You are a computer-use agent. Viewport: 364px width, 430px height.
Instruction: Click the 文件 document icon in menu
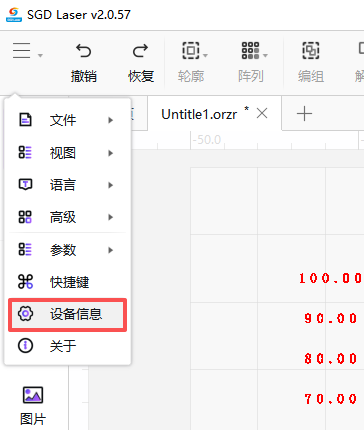click(25, 120)
